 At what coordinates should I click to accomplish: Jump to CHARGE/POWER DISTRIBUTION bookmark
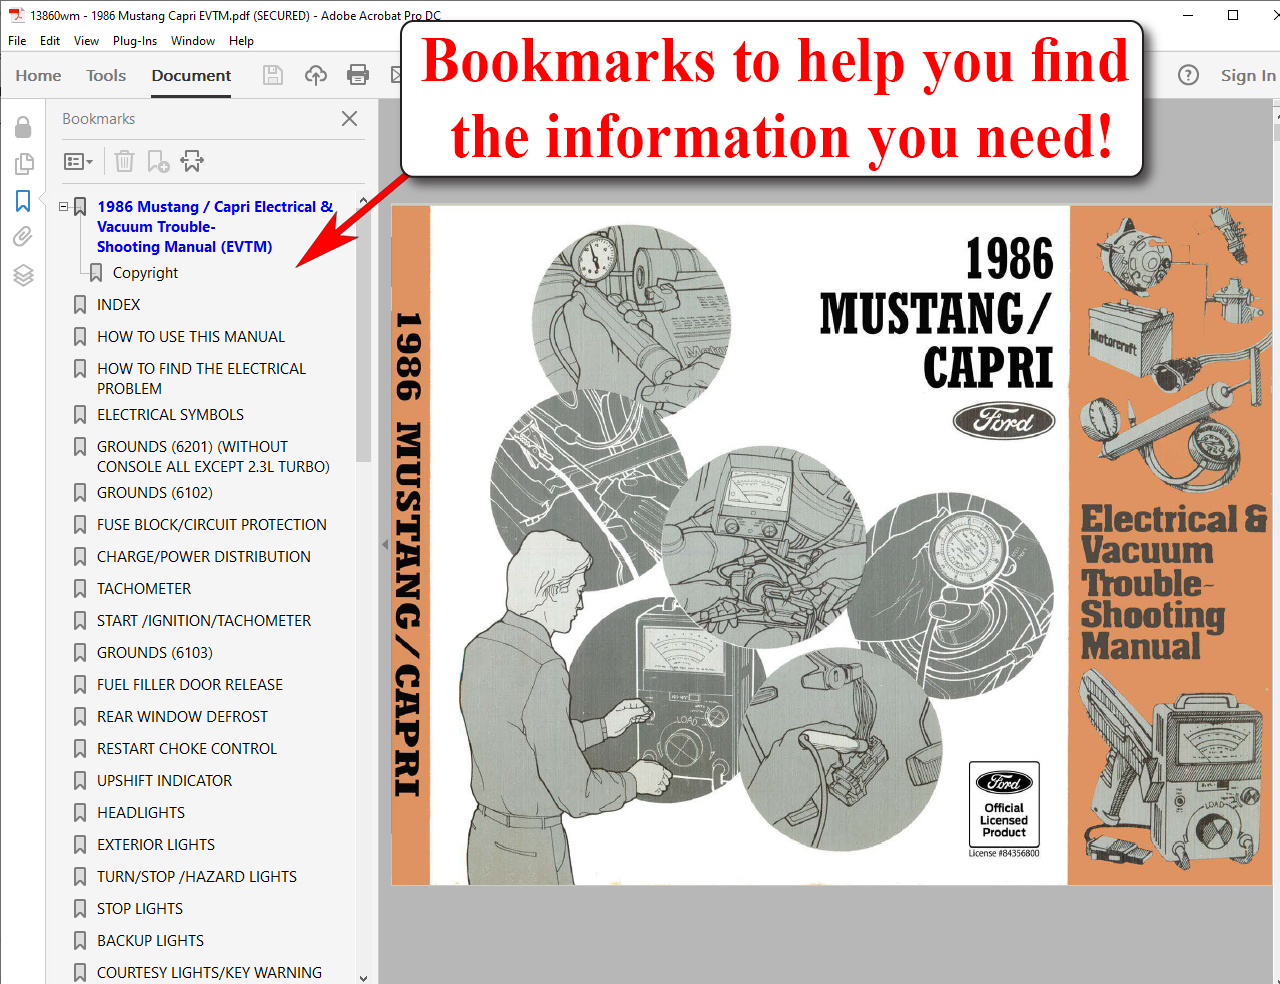click(x=204, y=557)
